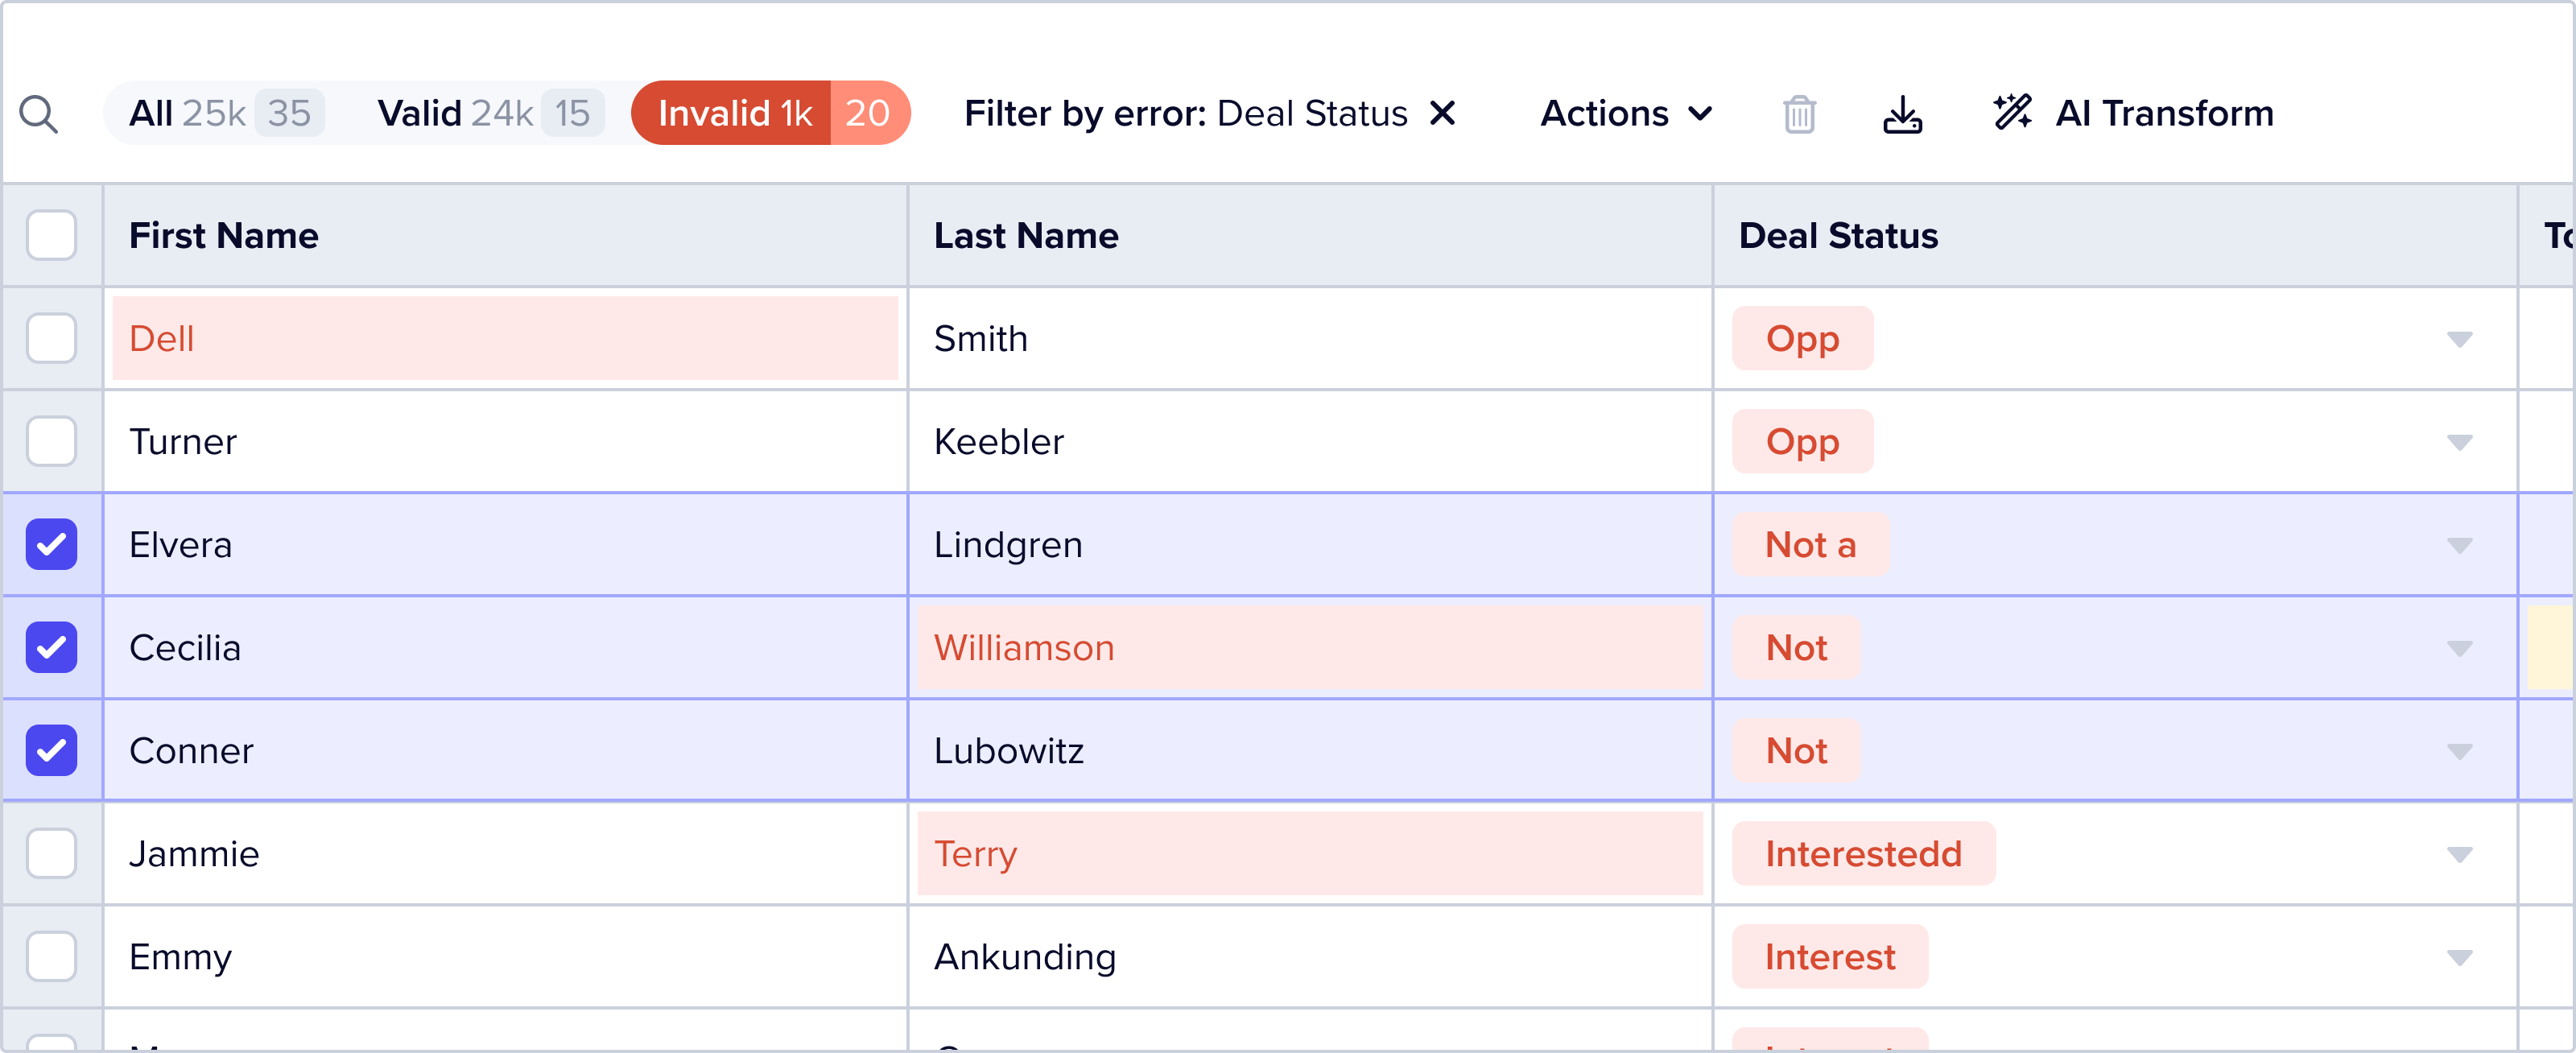Expand Deal Status dropdown for Cecilia row
The width and height of the screenshot is (2576, 1053).
[x=2459, y=649]
